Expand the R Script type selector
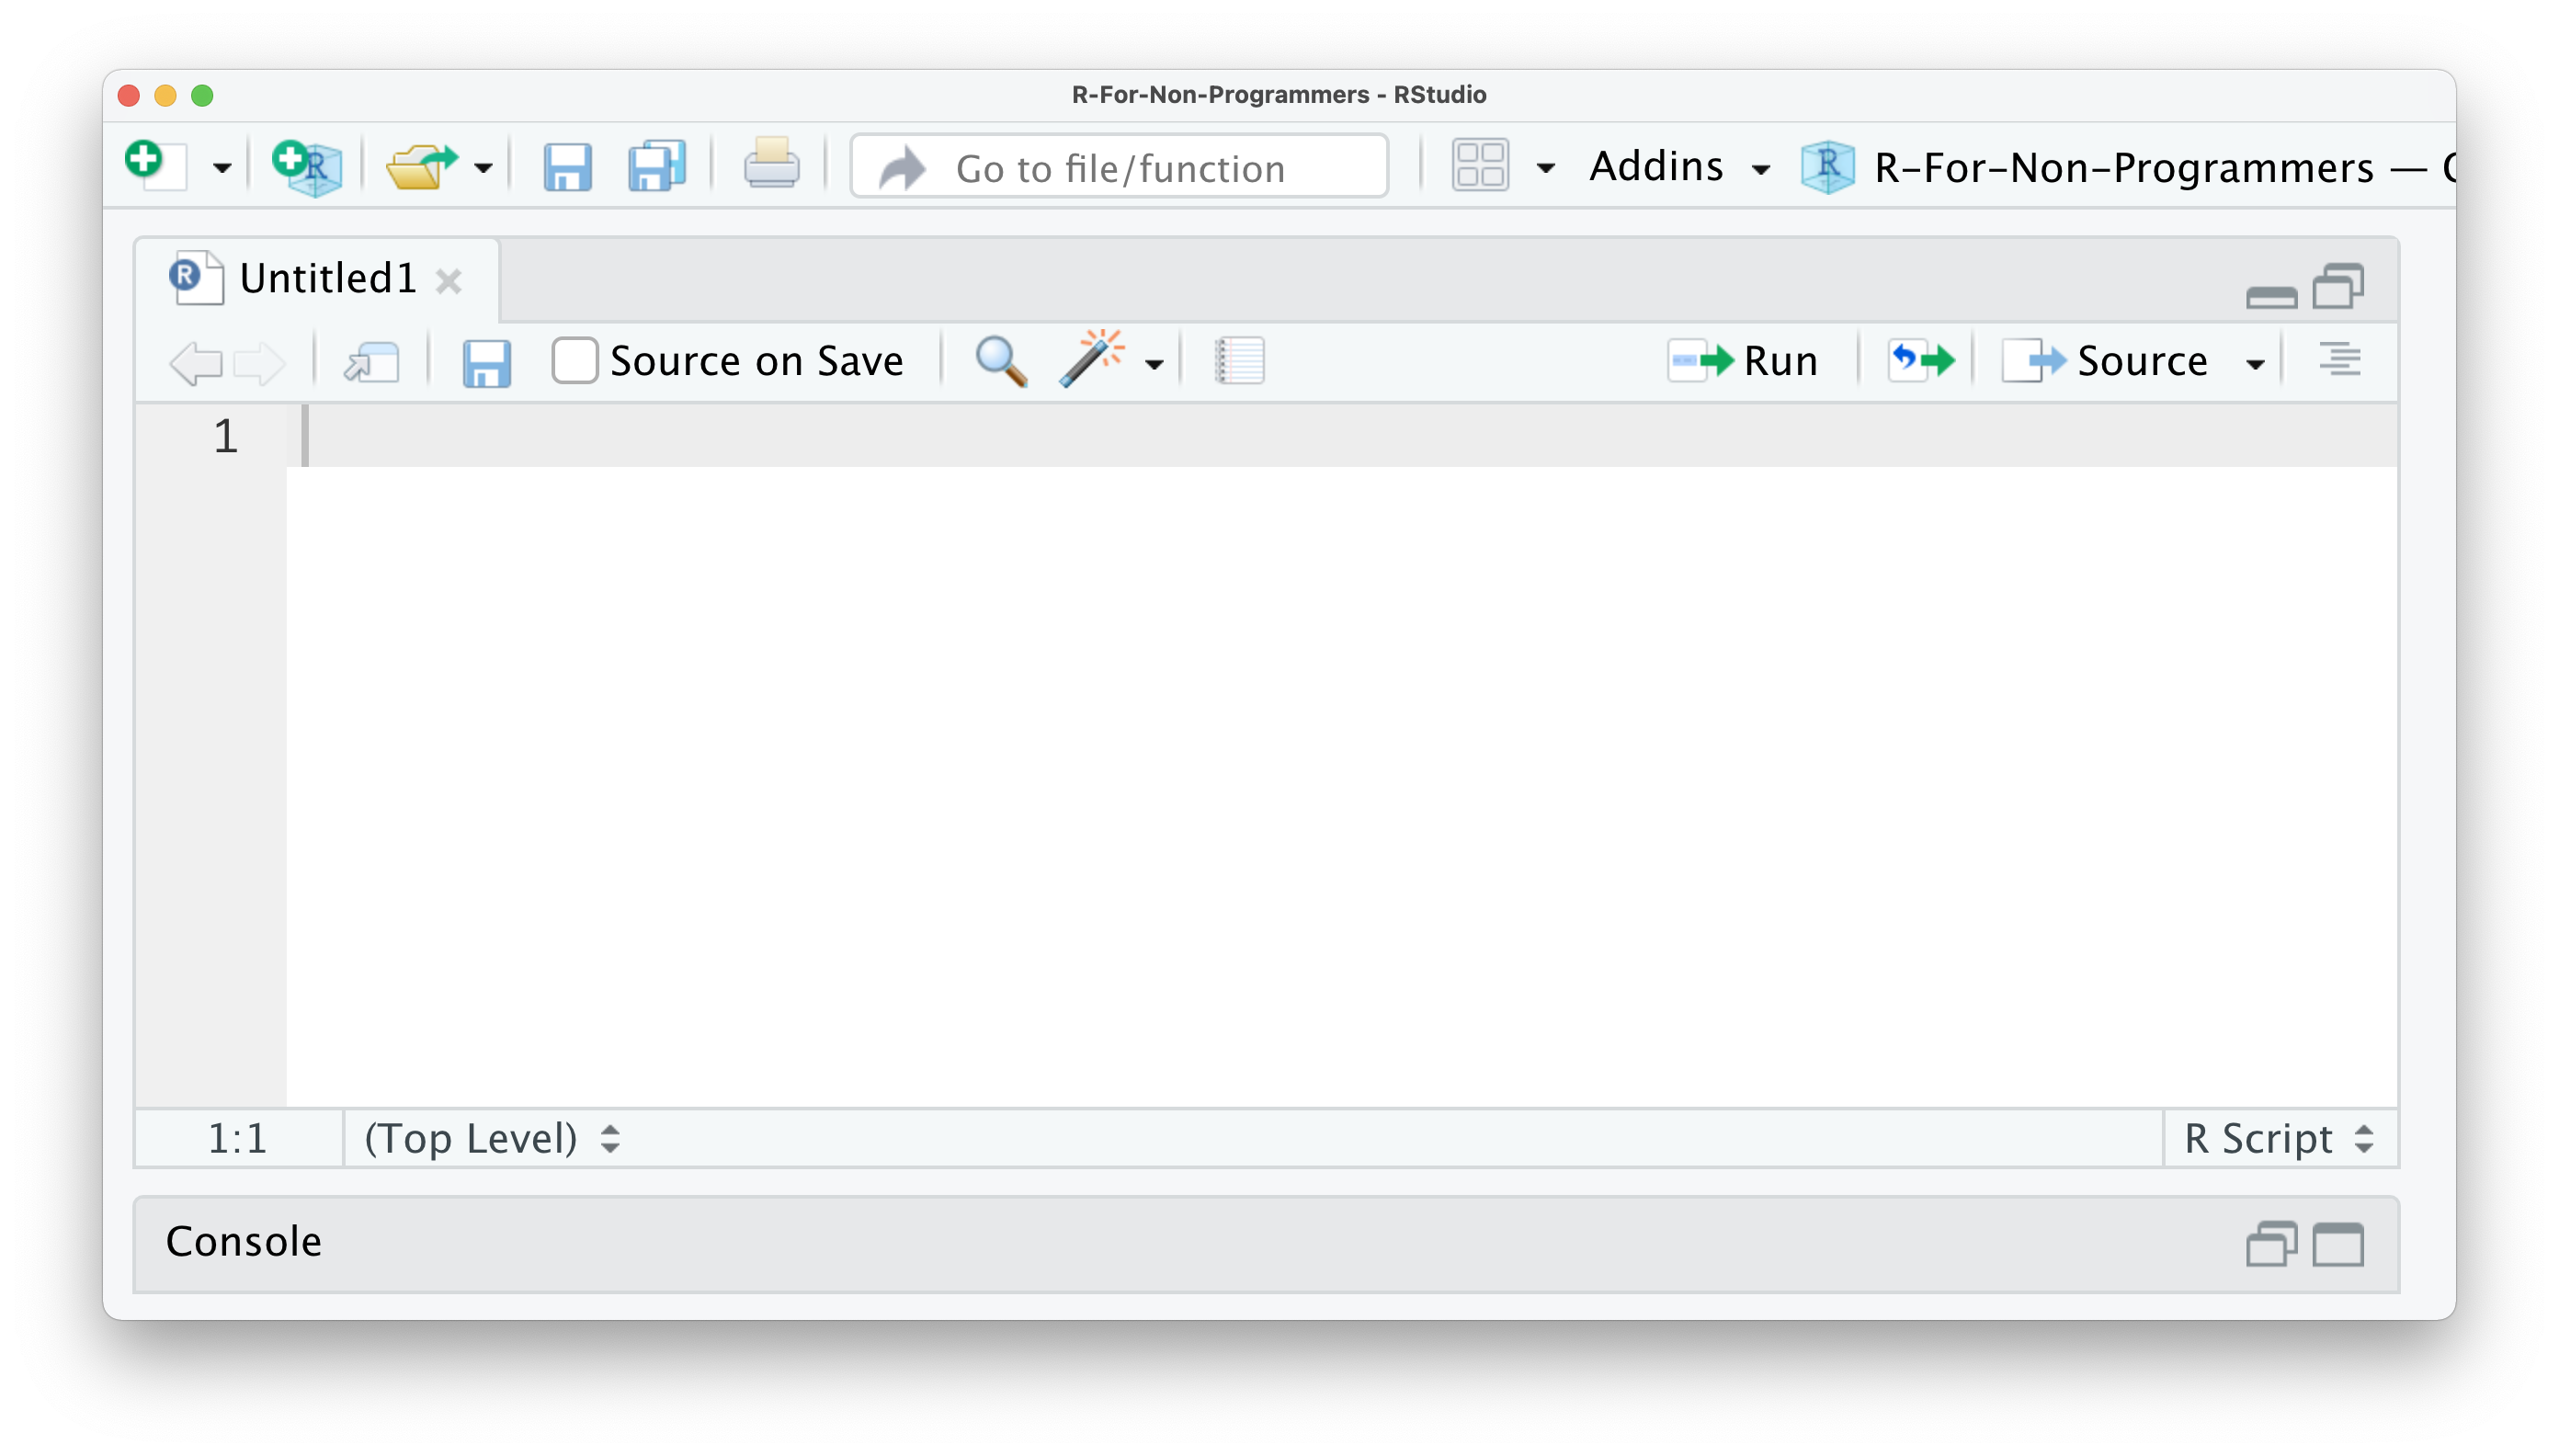The width and height of the screenshot is (2559, 1456). click(2276, 1138)
